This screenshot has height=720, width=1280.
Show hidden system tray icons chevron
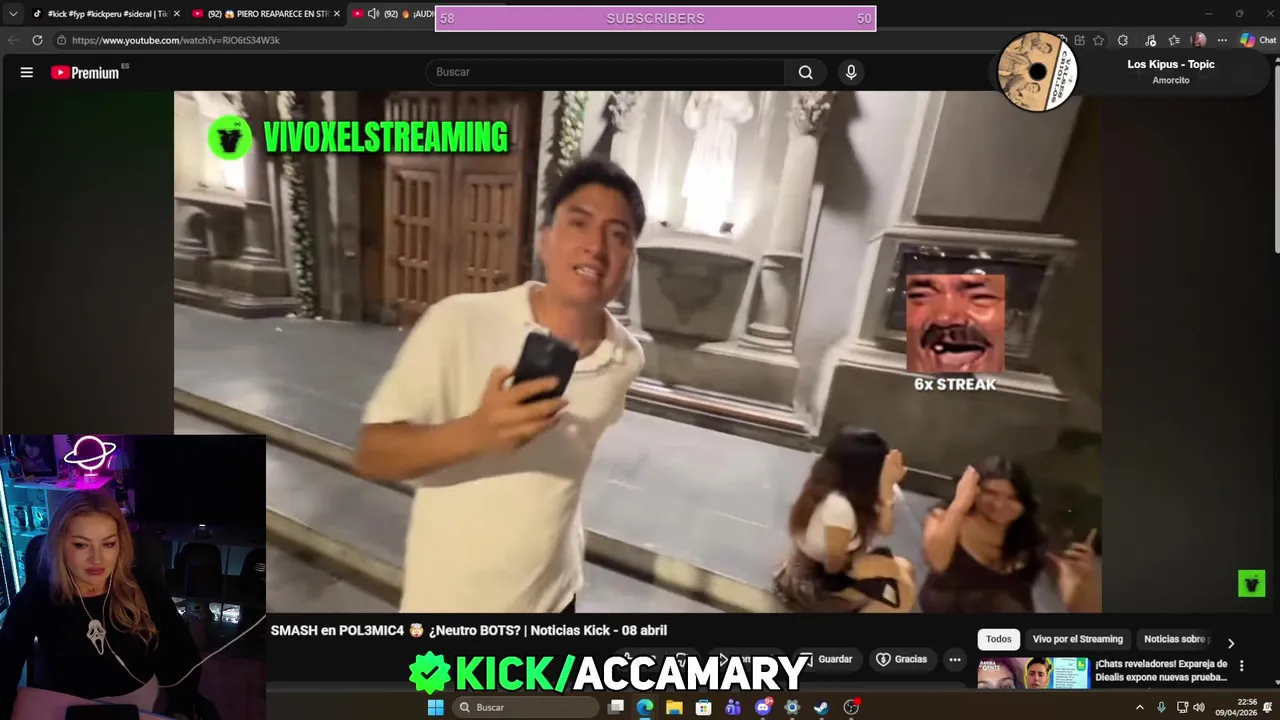pos(1139,707)
